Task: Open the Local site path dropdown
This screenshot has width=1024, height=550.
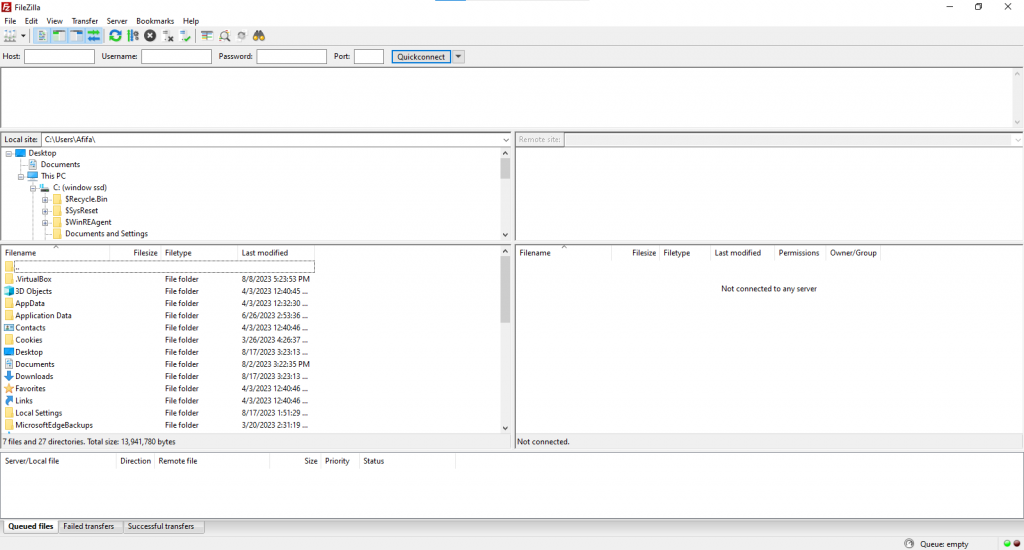Action: pos(505,140)
